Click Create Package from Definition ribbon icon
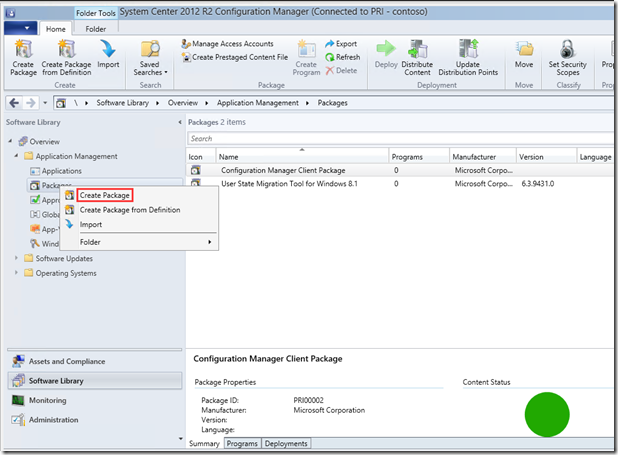 coord(66,58)
